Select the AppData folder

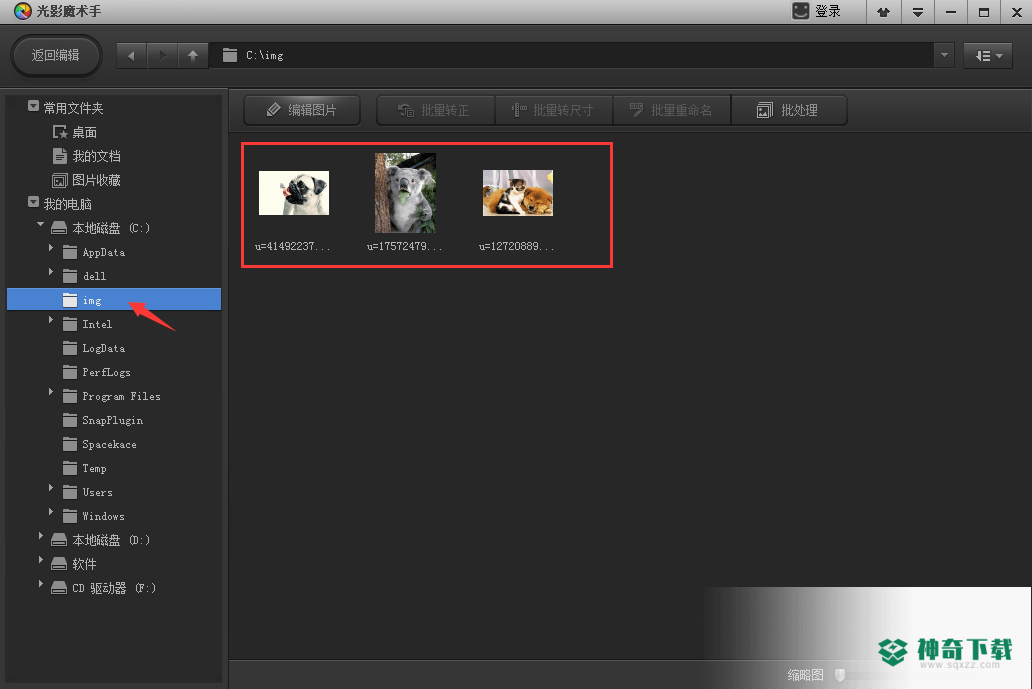94,252
